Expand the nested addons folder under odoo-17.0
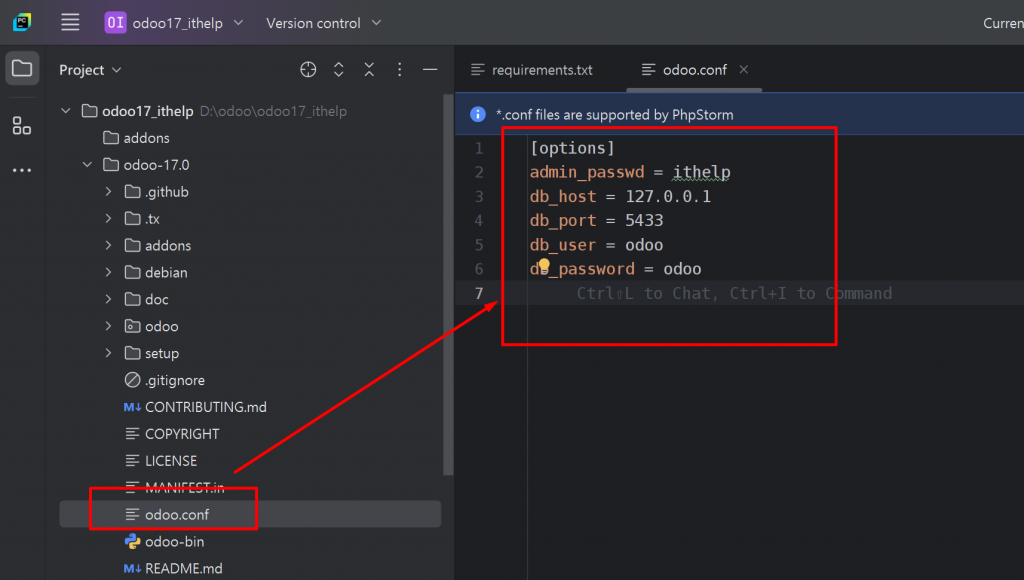 (108, 246)
